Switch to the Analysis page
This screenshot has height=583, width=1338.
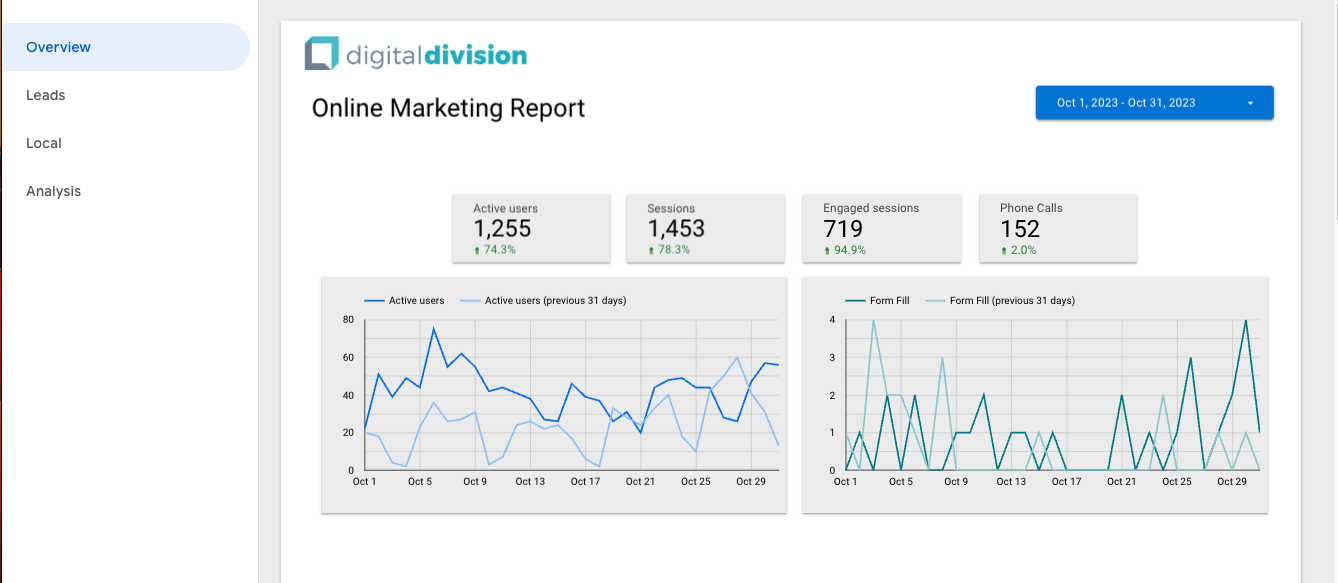click(53, 191)
